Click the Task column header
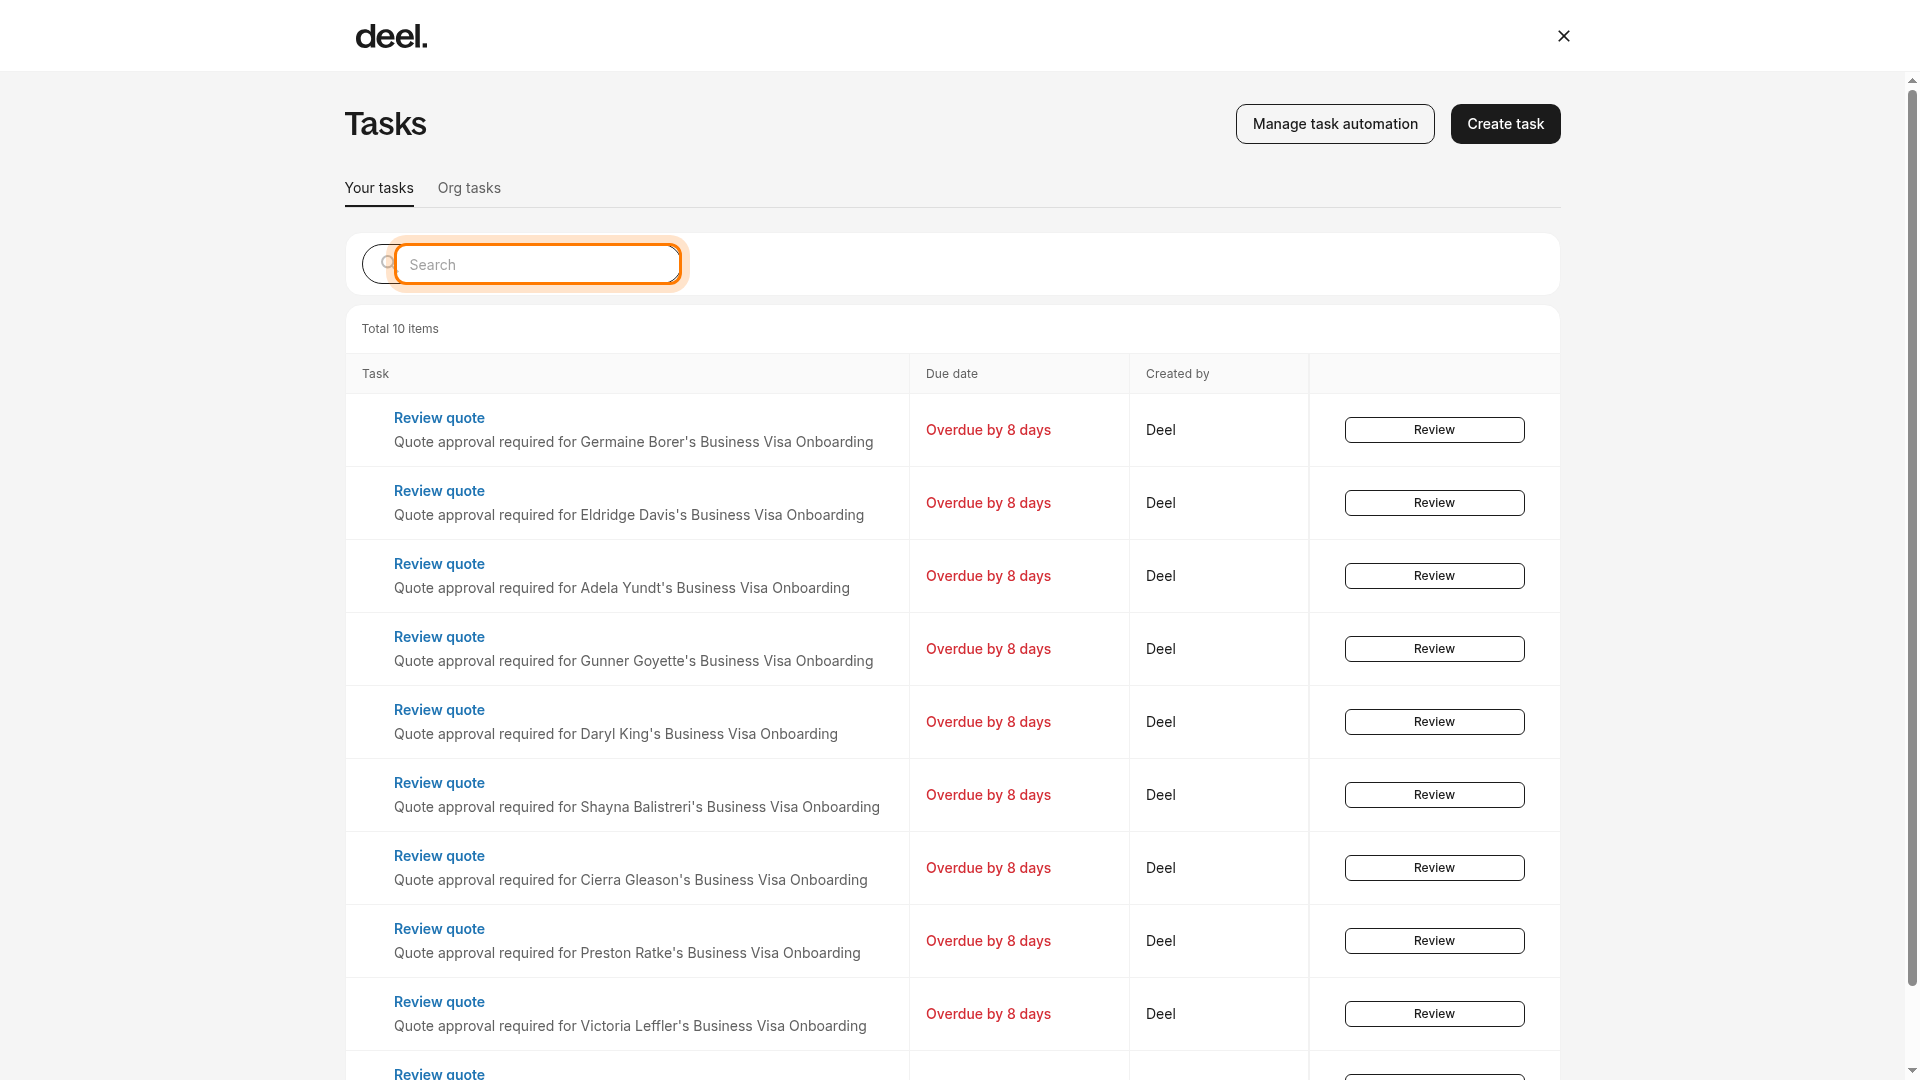The image size is (1920, 1080). click(375, 374)
